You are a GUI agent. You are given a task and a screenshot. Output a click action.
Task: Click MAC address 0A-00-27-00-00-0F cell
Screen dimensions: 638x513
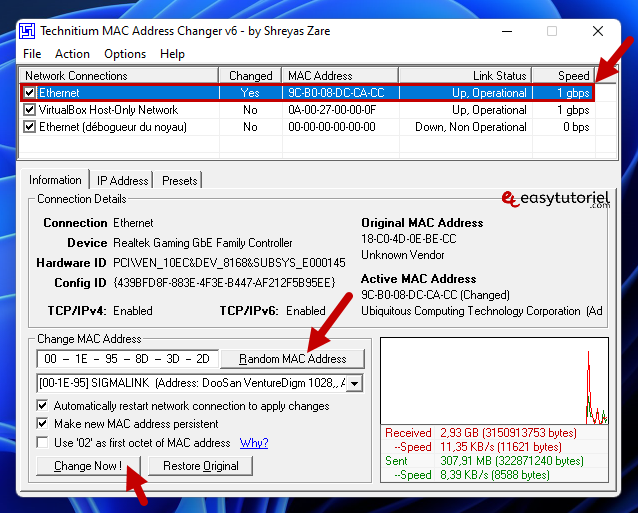[x=332, y=110]
